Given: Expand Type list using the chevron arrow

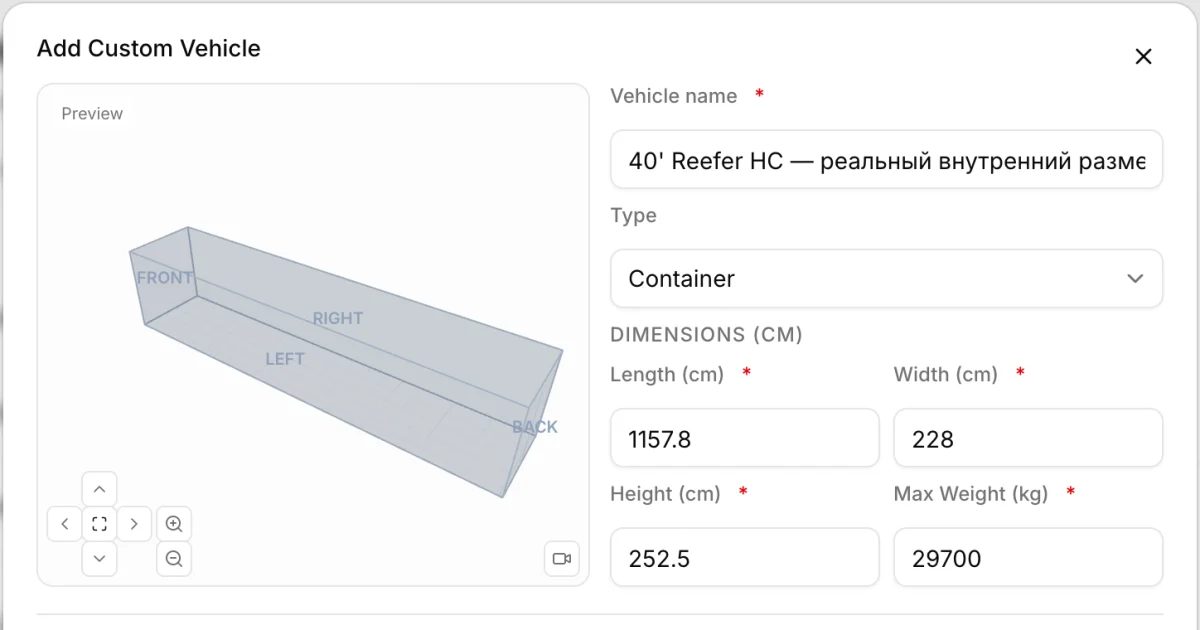Looking at the screenshot, I should click(1135, 278).
